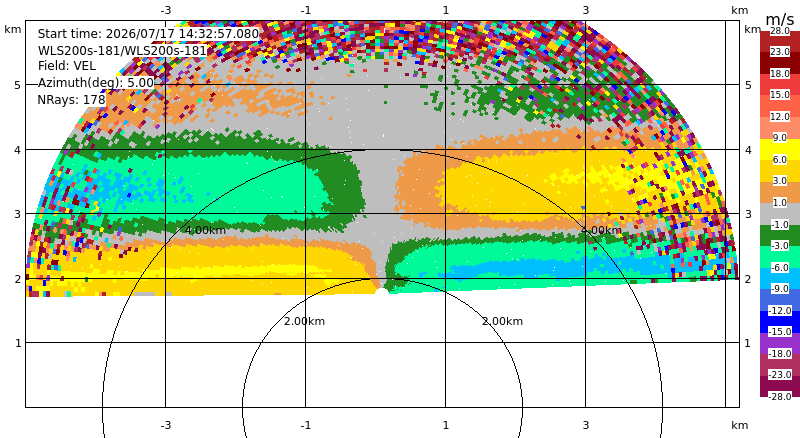
Task: Click the lidar origin at the plot apex
Action: [x=381, y=291]
